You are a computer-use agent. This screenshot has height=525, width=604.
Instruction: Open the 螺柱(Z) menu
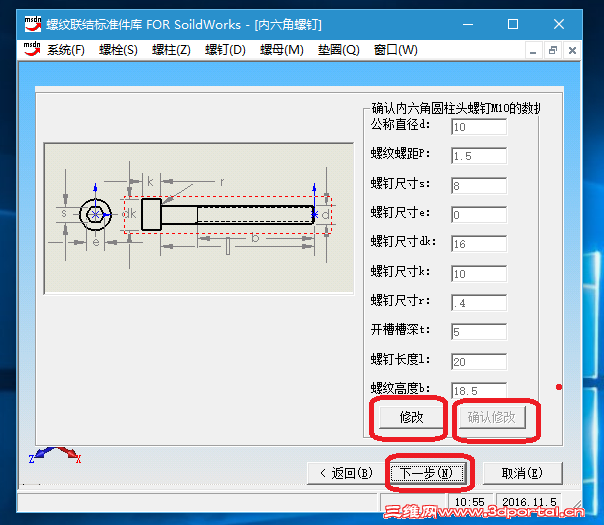click(x=171, y=50)
